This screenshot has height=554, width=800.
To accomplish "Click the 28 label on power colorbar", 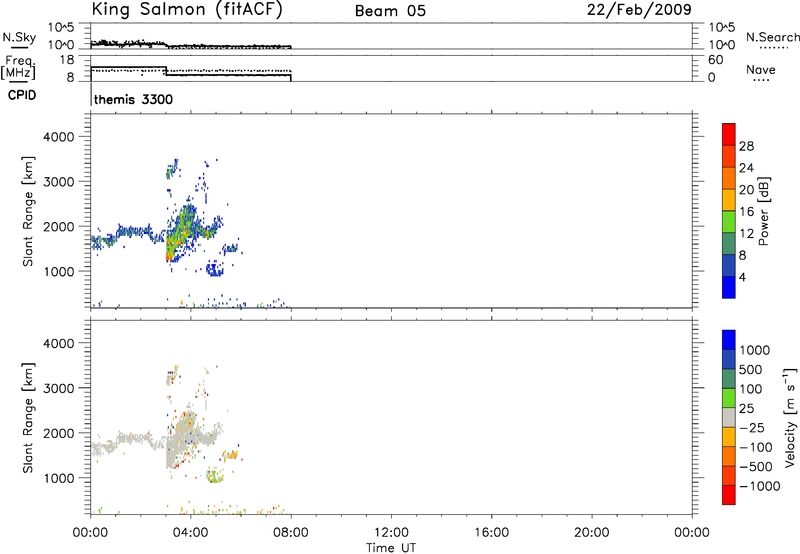I will tap(746, 146).
